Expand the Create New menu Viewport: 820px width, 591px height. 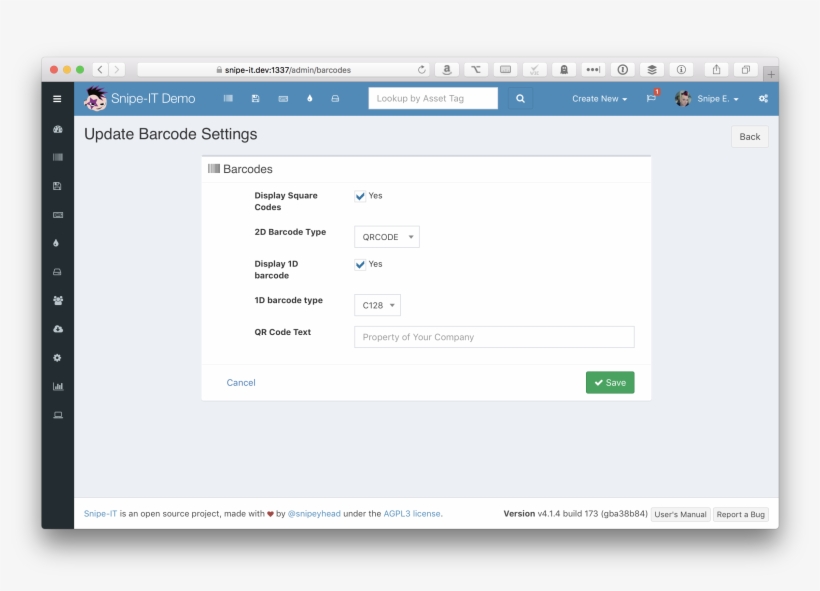click(x=599, y=99)
